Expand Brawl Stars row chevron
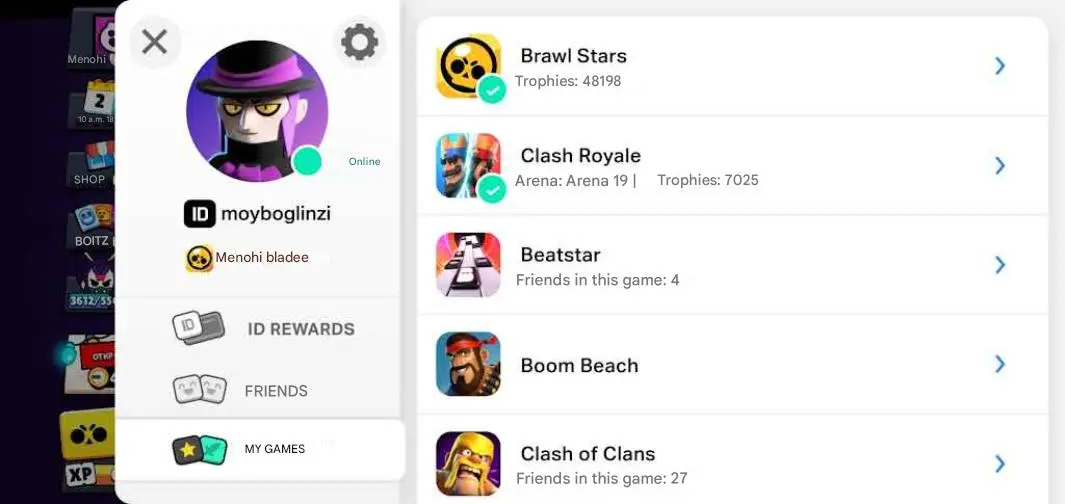The width and height of the screenshot is (1065, 504). (1000, 66)
